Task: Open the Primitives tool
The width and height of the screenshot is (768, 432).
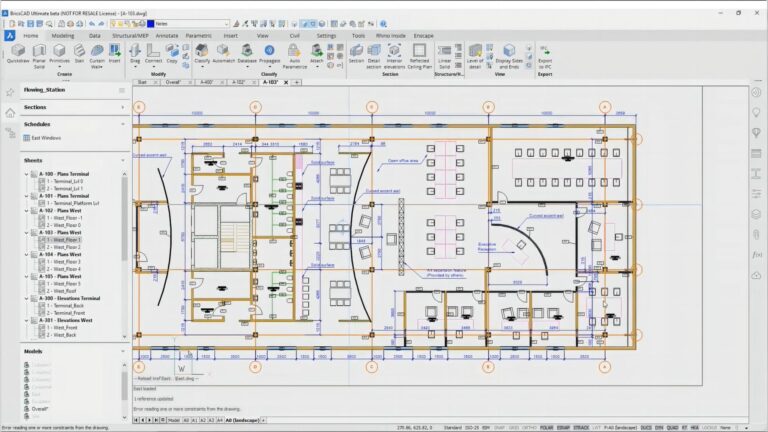Action: (59, 55)
